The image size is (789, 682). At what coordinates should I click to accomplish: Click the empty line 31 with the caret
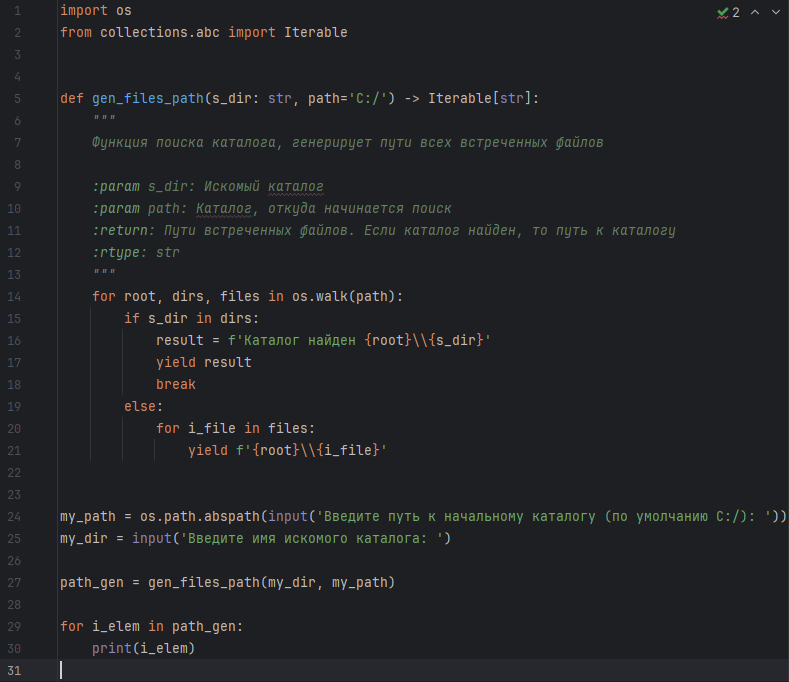coord(423,671)
